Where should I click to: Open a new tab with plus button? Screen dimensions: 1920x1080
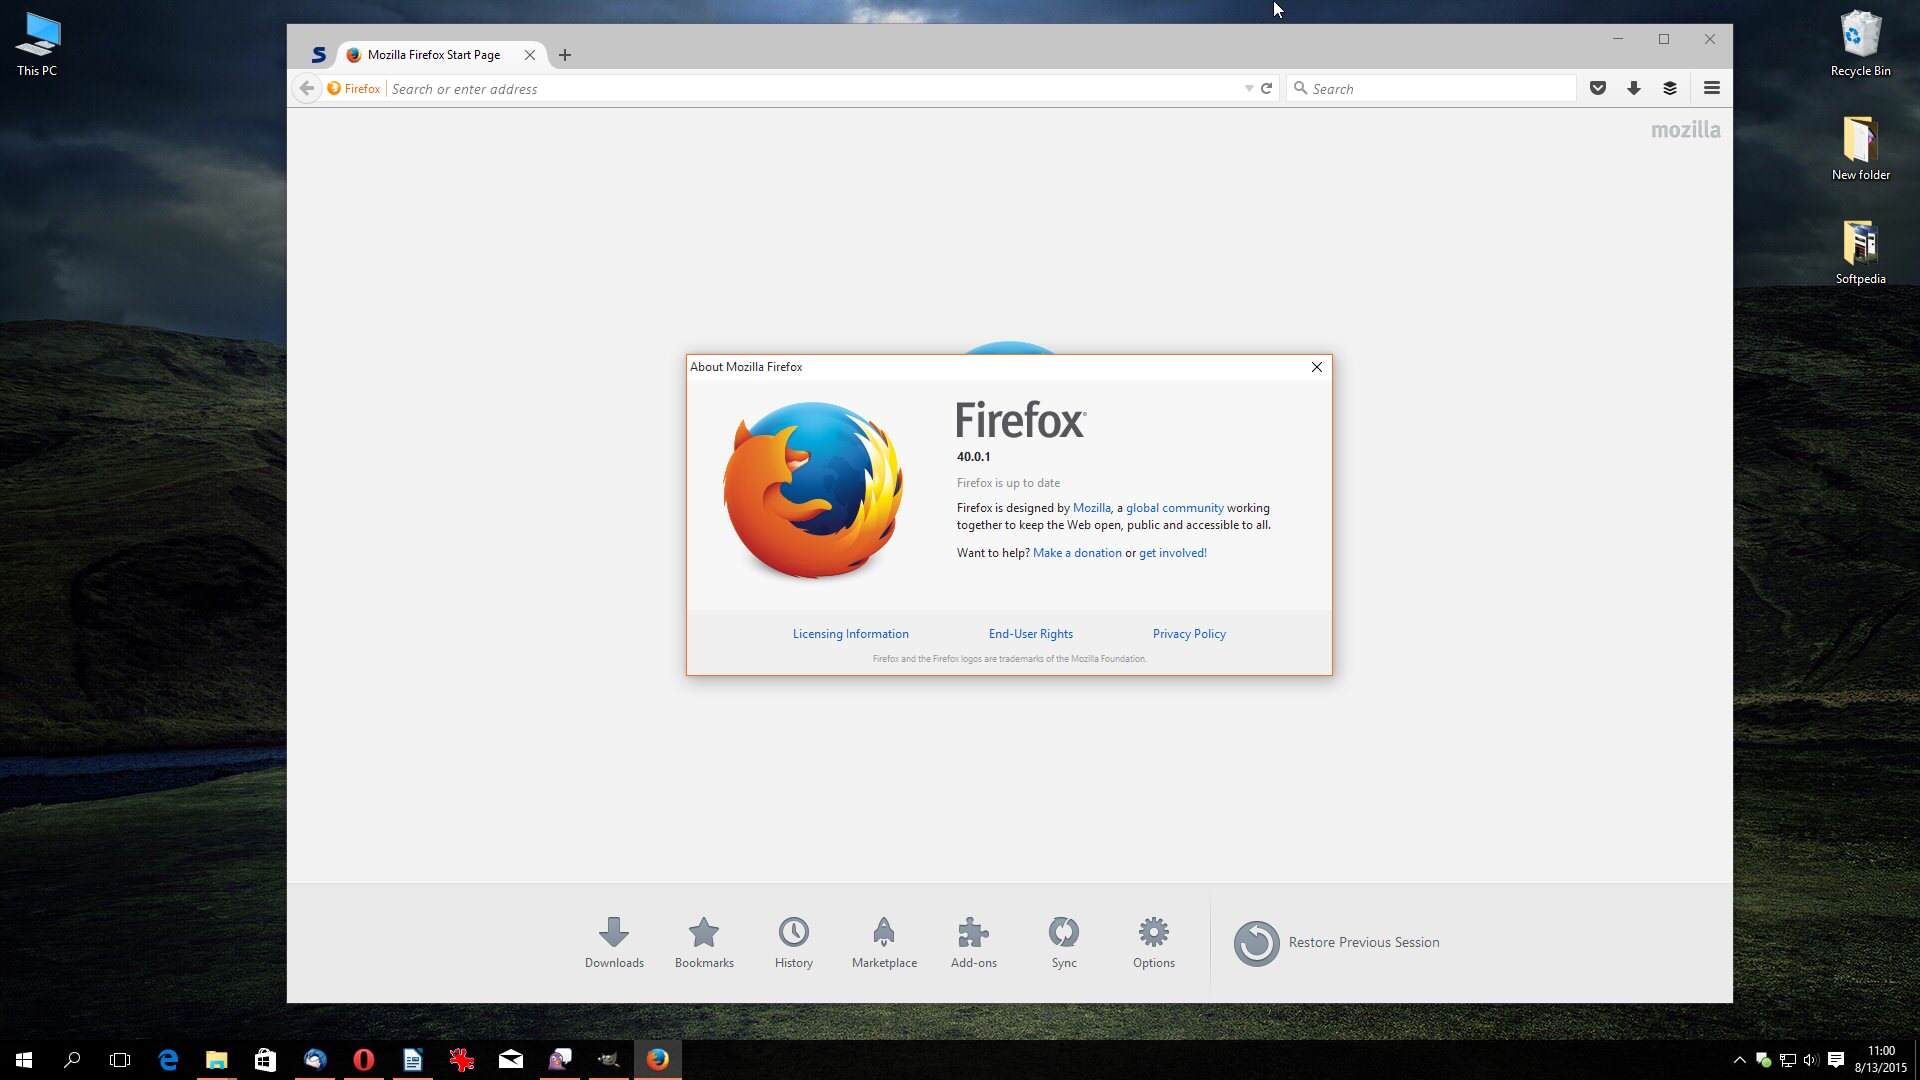point(565,55)
